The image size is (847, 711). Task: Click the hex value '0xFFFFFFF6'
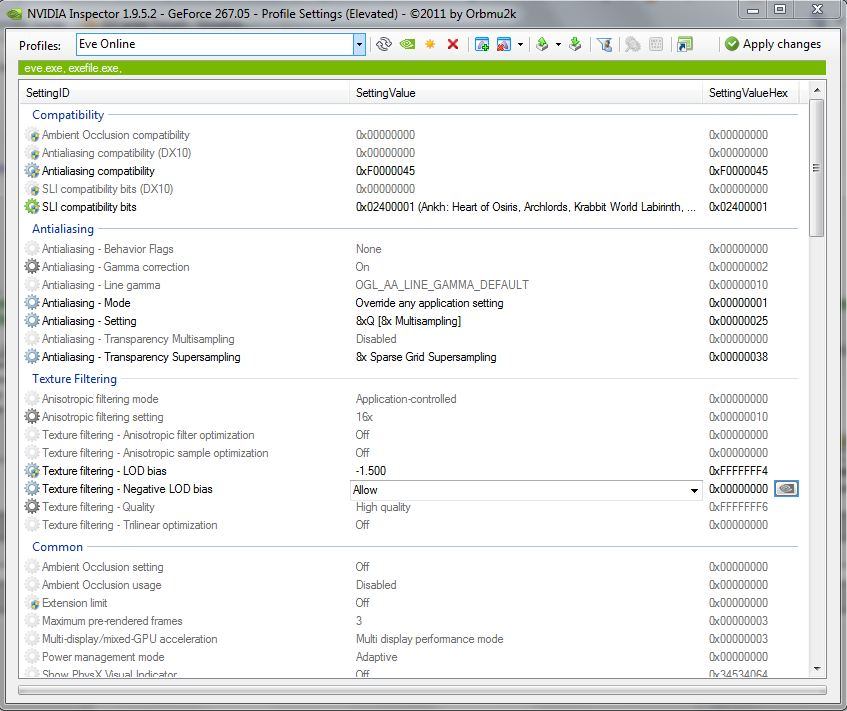click(x=738, y=507)
